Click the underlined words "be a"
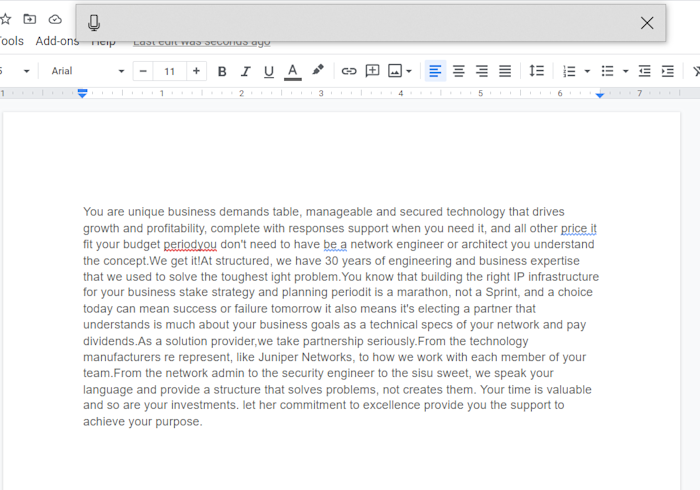Screen dimensions: 700x490 pos(335,245)
